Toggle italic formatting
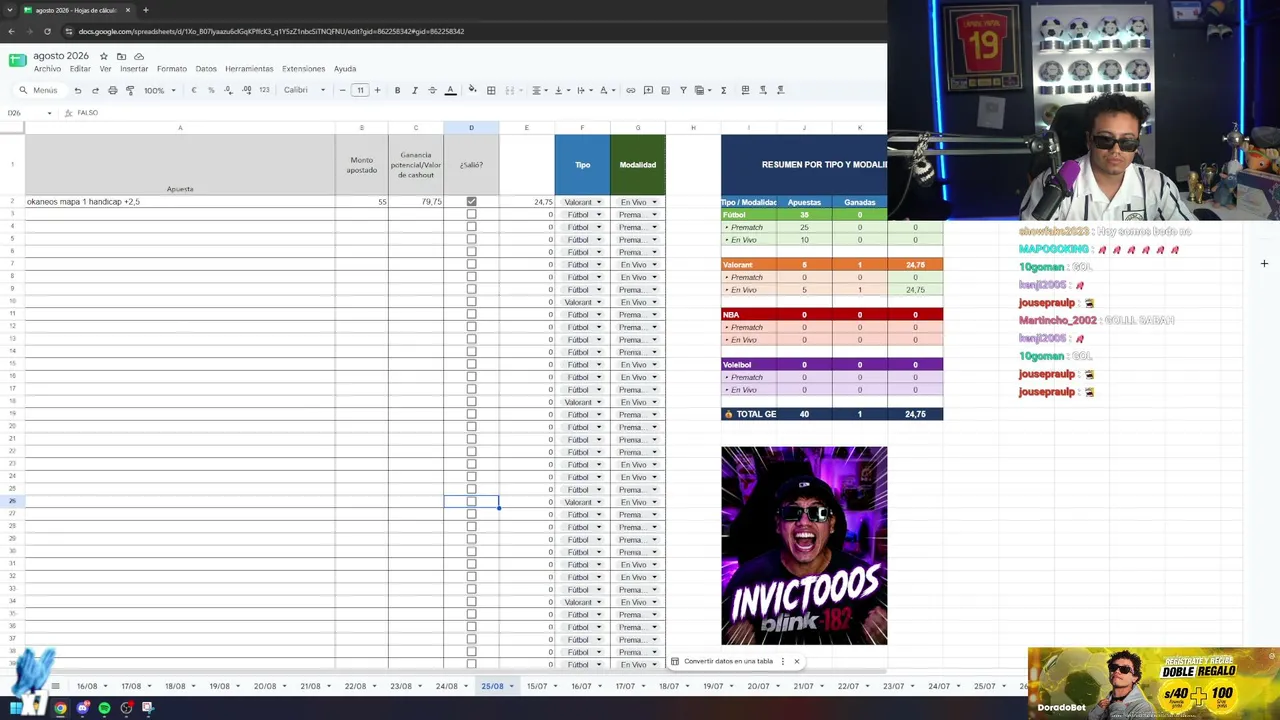The image size is (1280, 720). (x=414, y=90)
